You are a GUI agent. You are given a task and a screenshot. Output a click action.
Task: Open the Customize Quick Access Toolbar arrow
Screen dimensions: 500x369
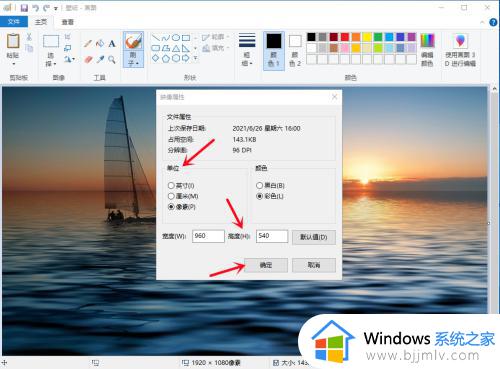[x=56, y=8]
